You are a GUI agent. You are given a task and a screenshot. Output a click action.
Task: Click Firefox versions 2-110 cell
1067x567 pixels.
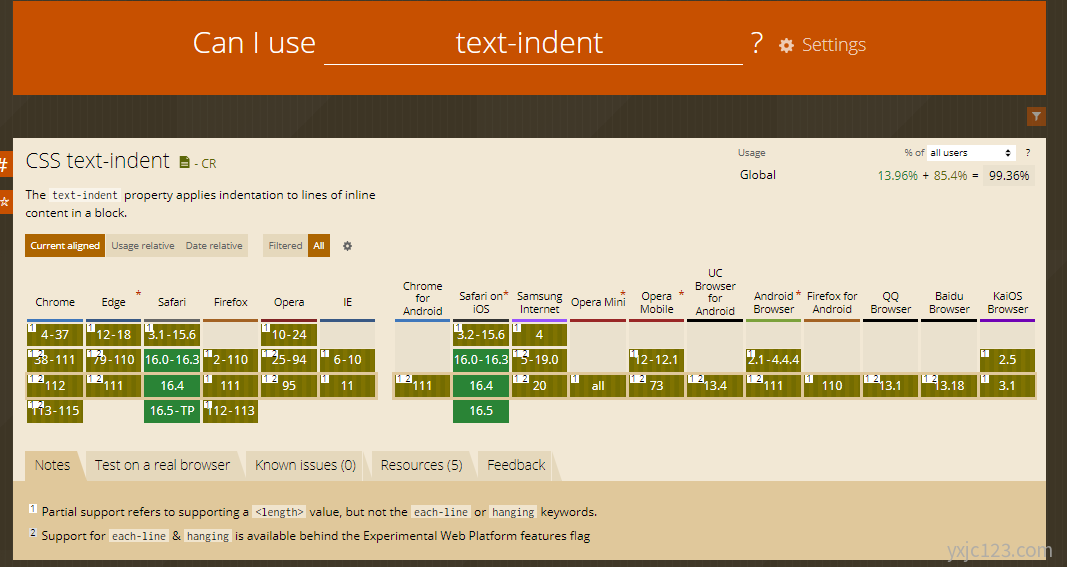231,360
